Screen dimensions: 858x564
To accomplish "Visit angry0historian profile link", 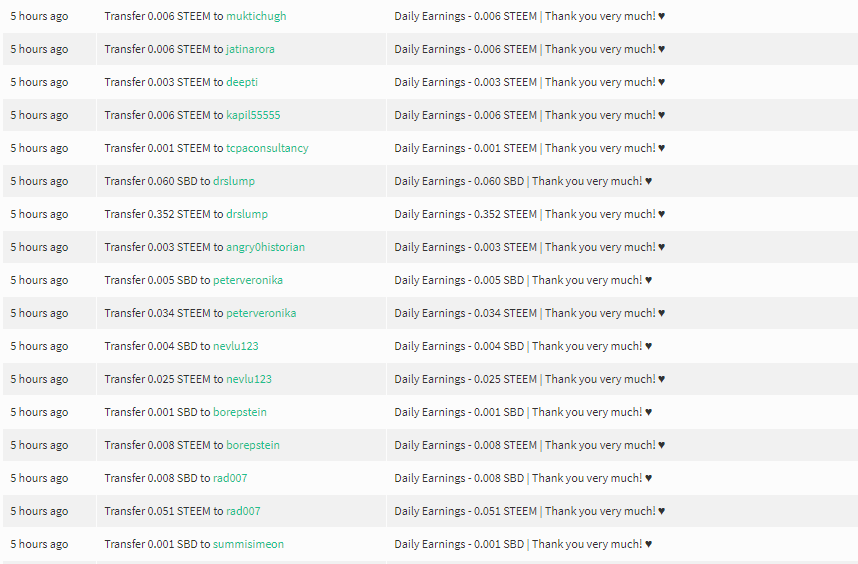I will 265,247.
